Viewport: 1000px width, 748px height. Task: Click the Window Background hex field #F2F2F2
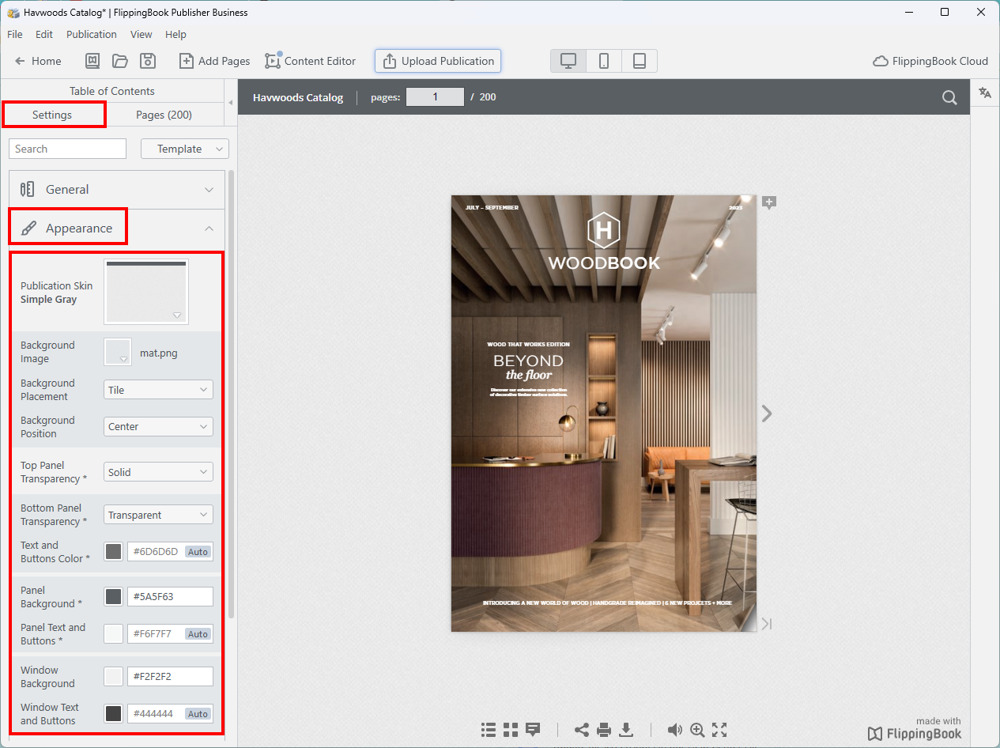[x=170, y=676]
